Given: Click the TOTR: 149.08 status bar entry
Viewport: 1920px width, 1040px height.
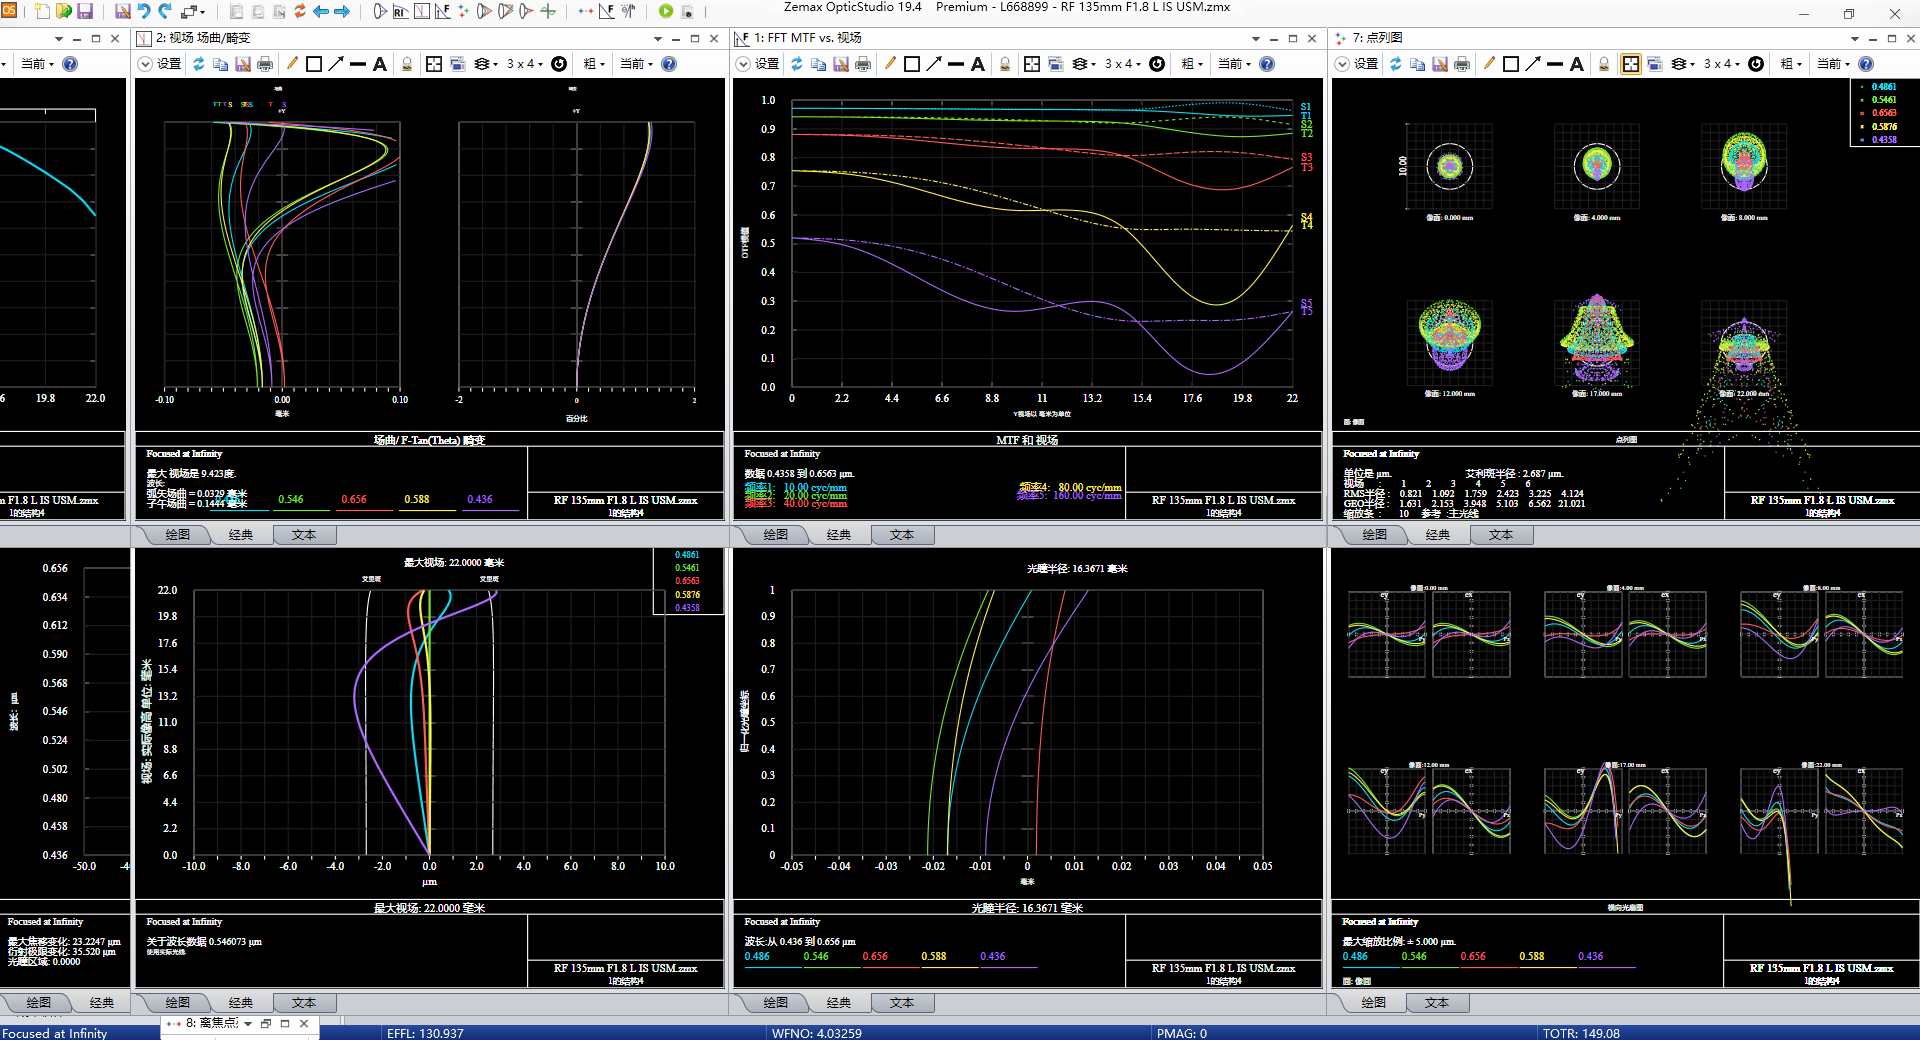Looking at the screenshot, I should click(x=1581, y=1033).
